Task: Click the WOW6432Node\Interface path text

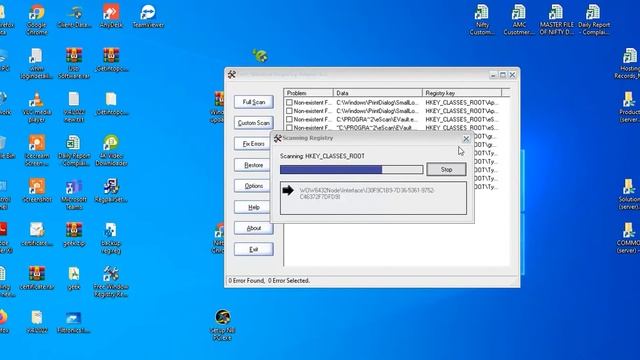Action: (367, 193)
